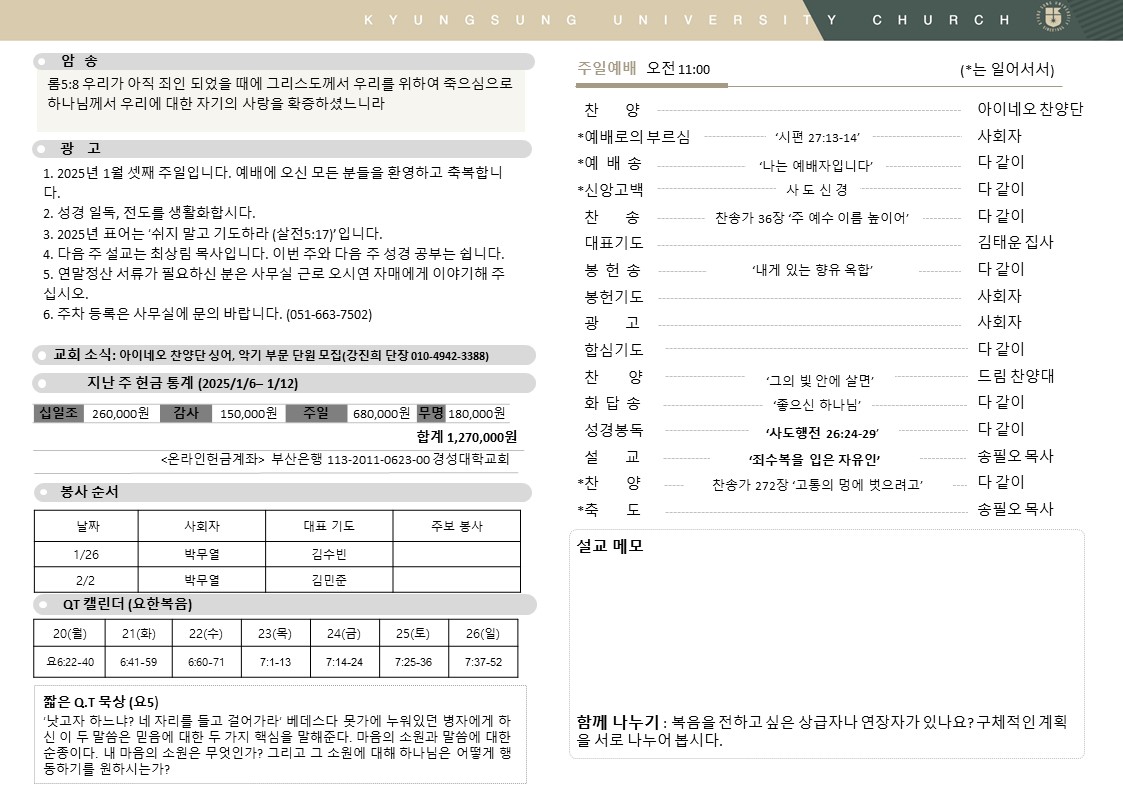Click the '1/26' date cell
Screen dimensions: 1123x794
[x=86, y=555]
